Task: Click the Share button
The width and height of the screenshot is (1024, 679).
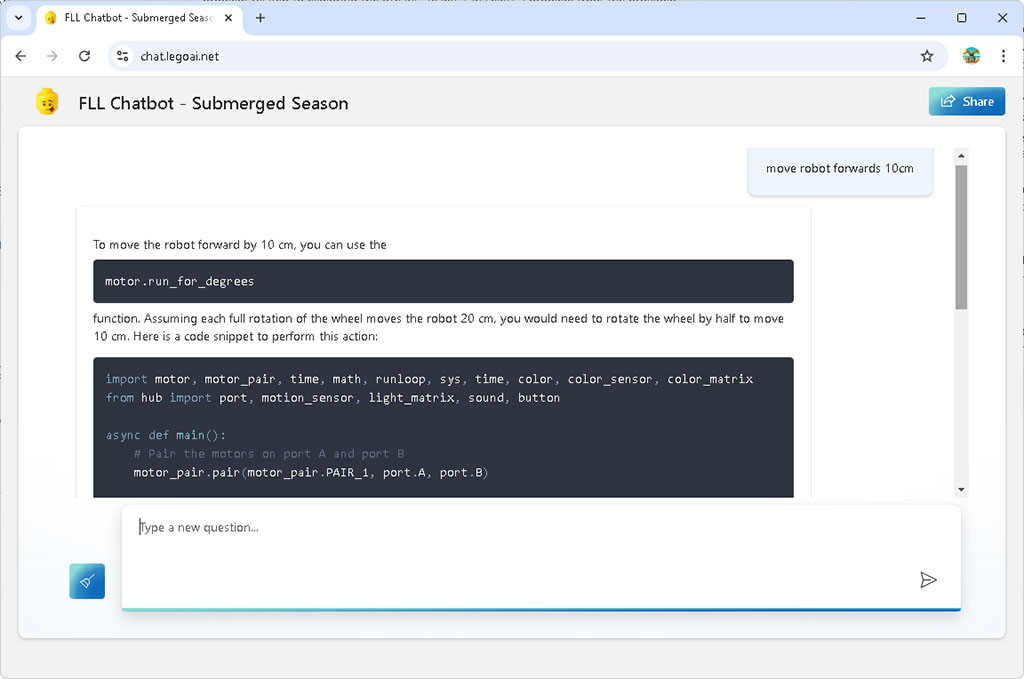Action: (966, 101)
